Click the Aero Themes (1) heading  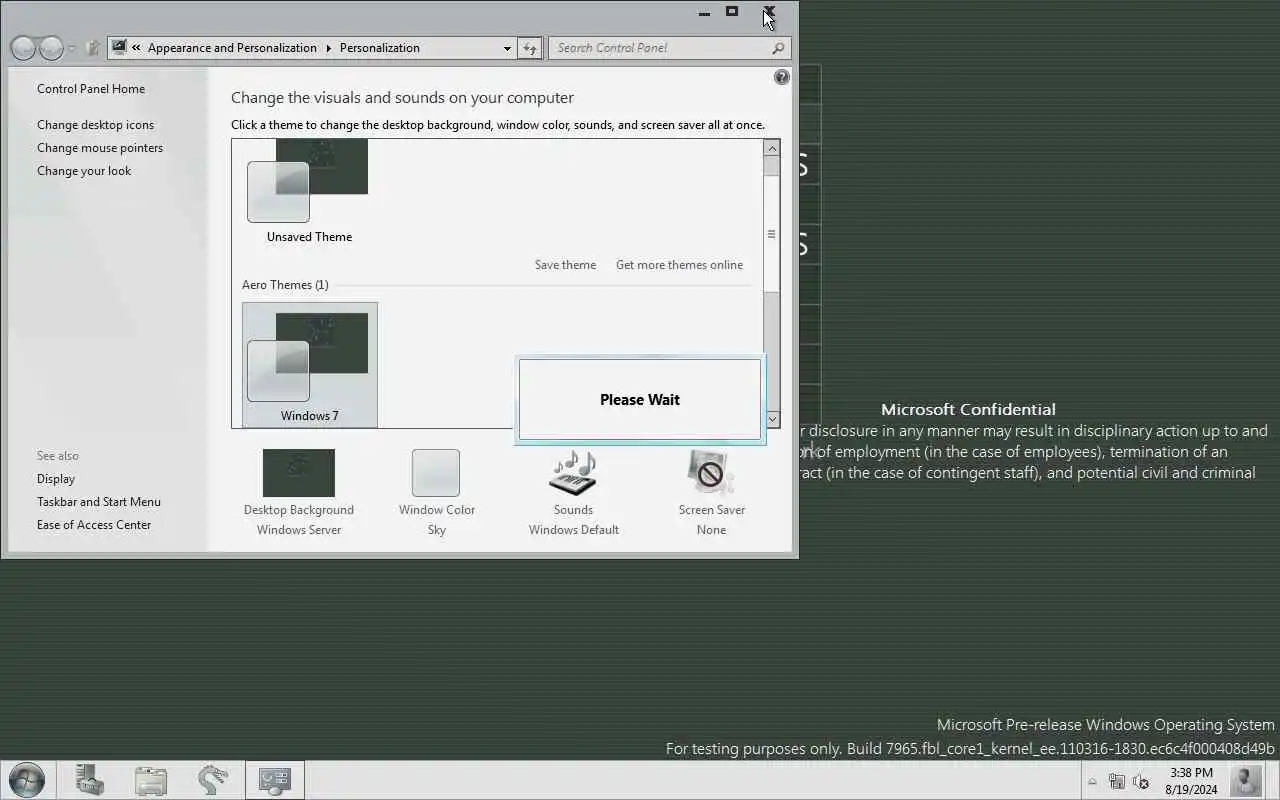(x=285, y=285)
